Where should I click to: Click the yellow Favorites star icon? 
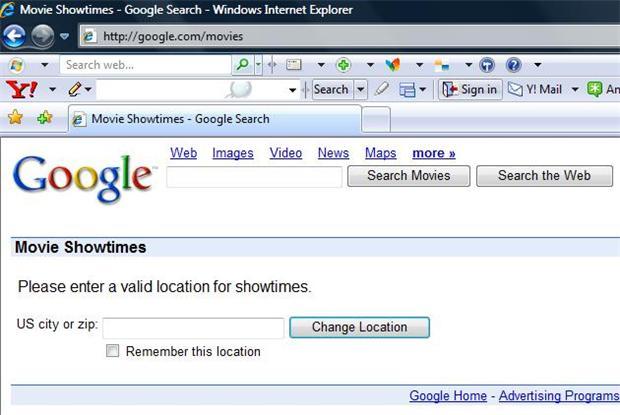15,117
